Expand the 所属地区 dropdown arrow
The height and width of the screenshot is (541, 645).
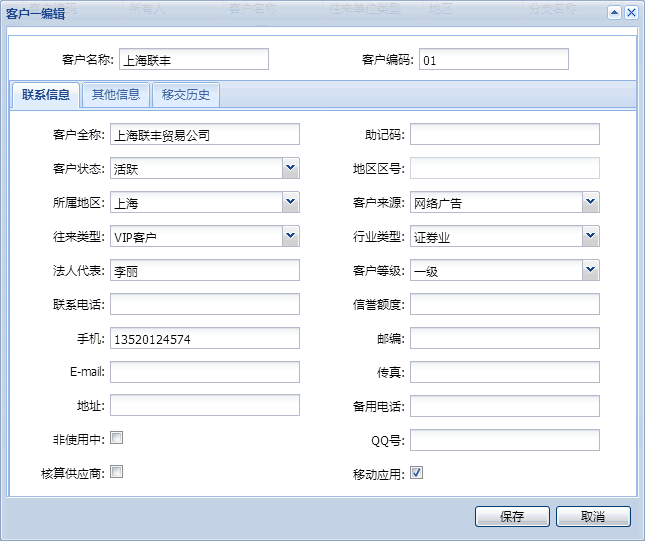coord(290,202)
